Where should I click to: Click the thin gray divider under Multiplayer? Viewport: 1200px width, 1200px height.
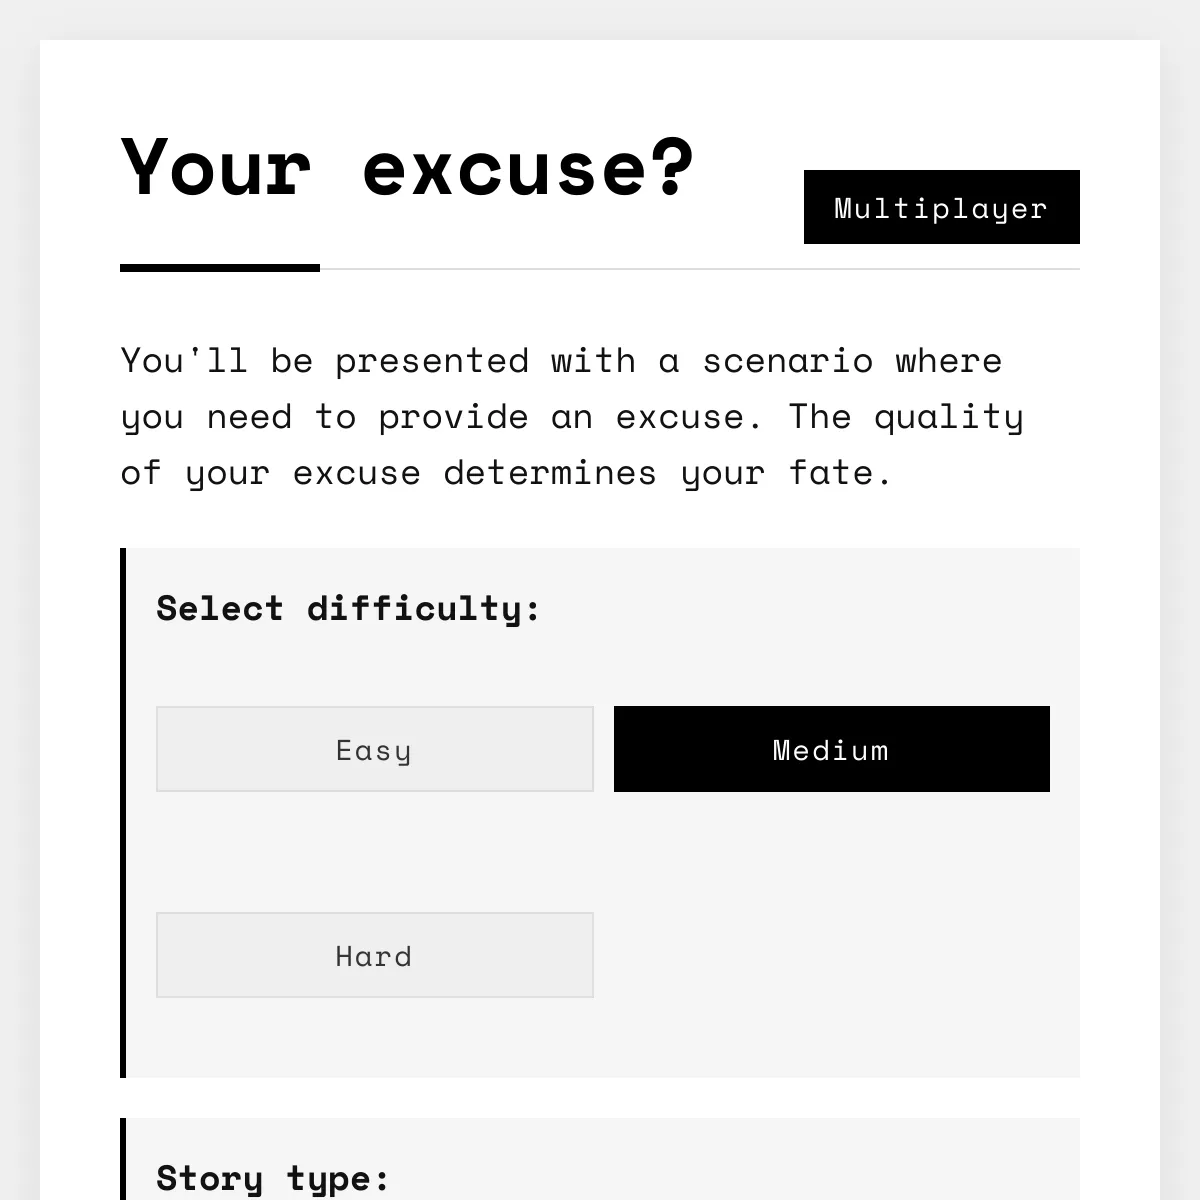tap(700, 269)
